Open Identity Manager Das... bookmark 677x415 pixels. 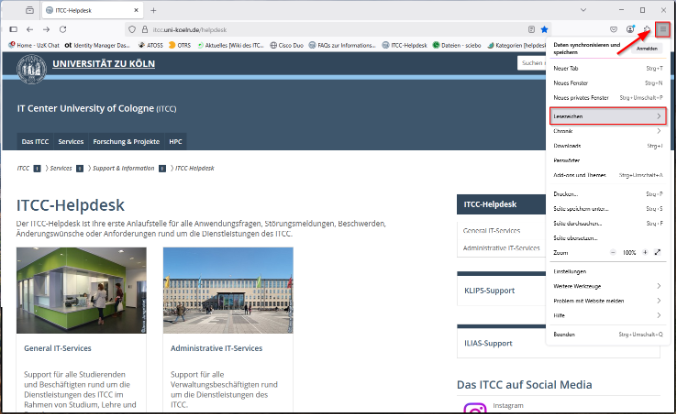pos(98,45)
